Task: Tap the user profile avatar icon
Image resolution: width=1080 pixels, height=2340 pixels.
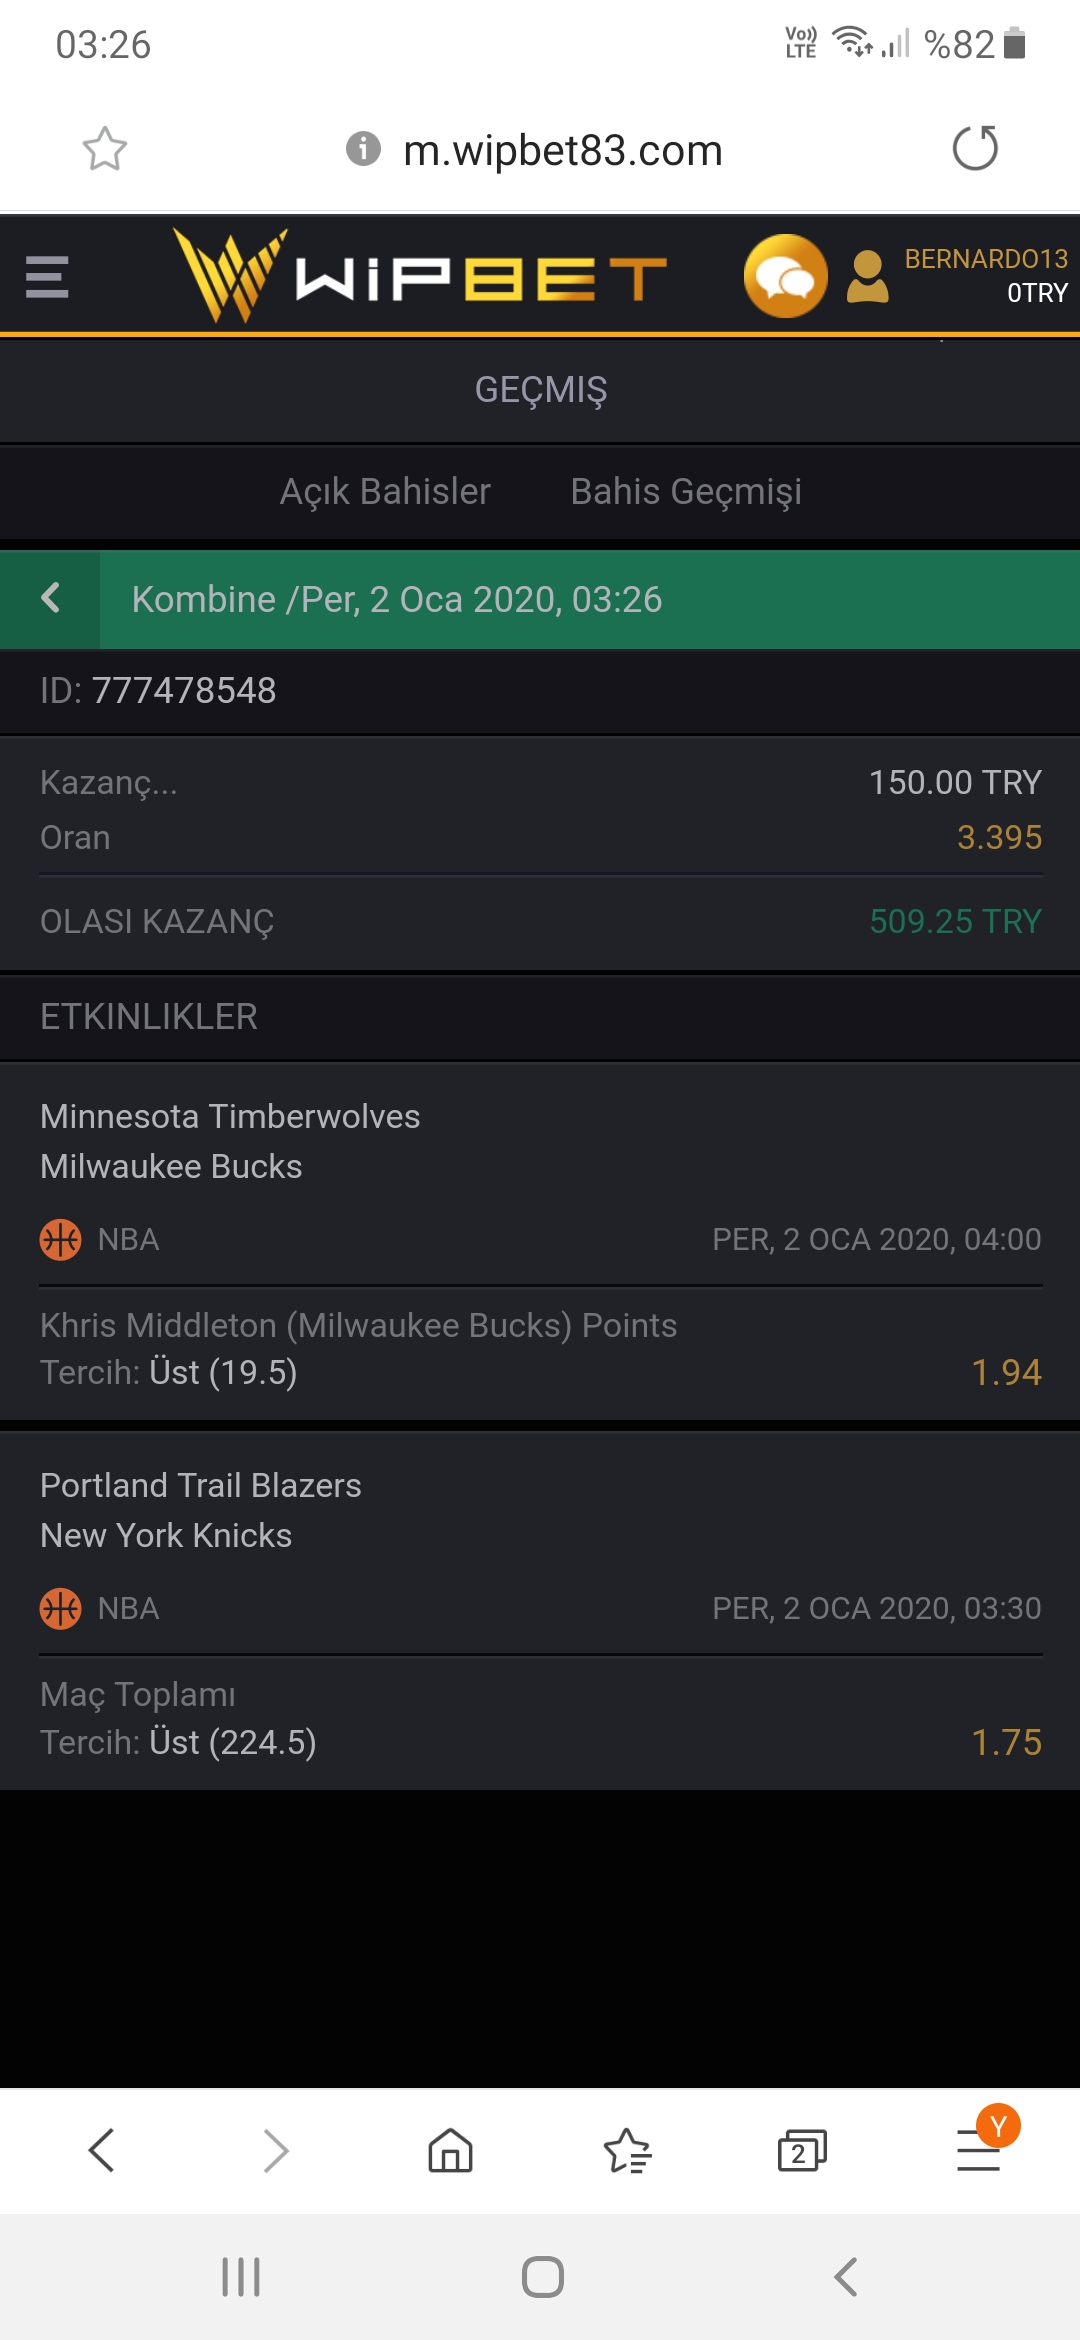Action: point(868,276)
